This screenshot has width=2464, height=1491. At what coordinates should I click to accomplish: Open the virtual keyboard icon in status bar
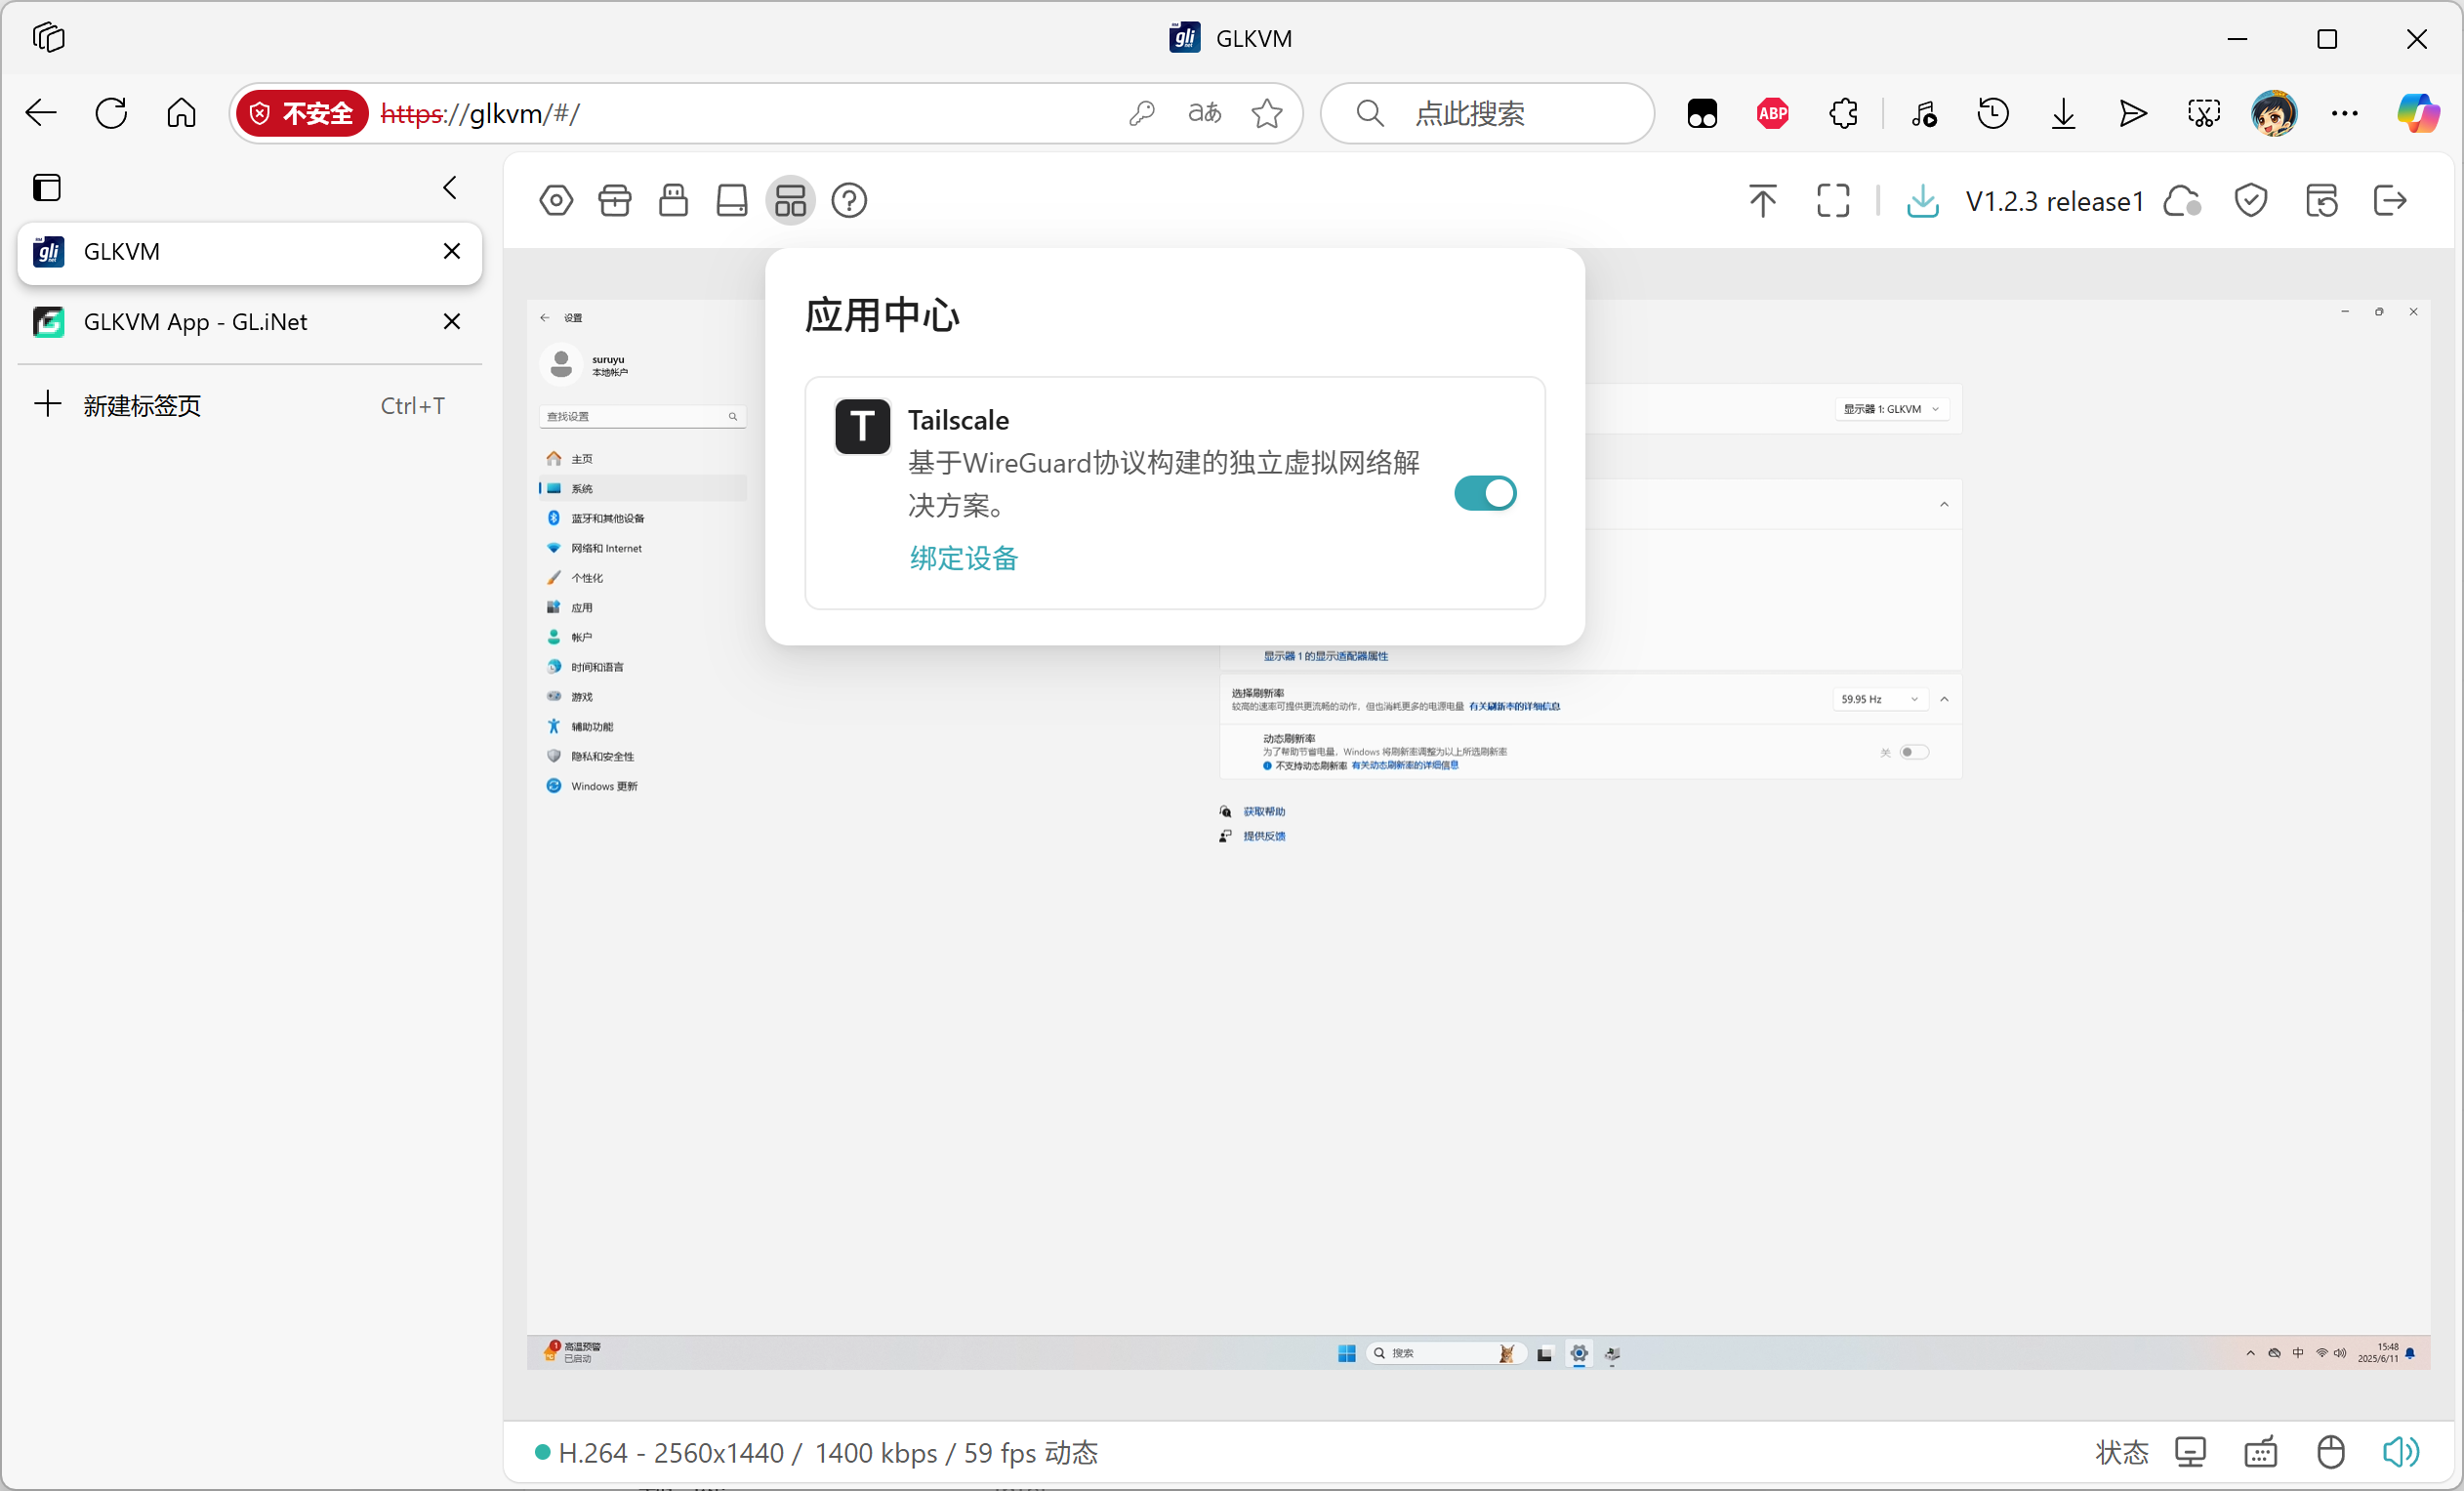coord(2260,1452)
